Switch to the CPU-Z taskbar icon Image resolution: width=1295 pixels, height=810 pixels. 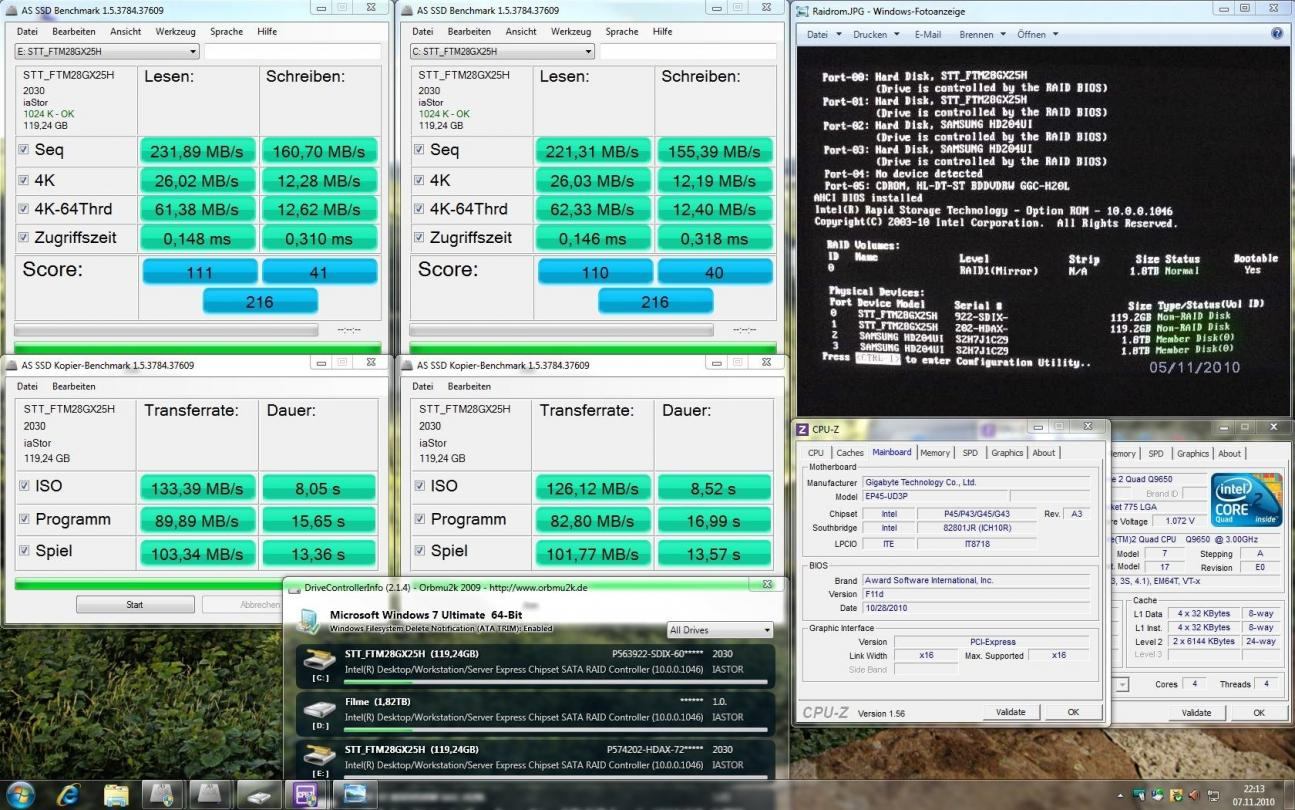[x=306, y=795]
